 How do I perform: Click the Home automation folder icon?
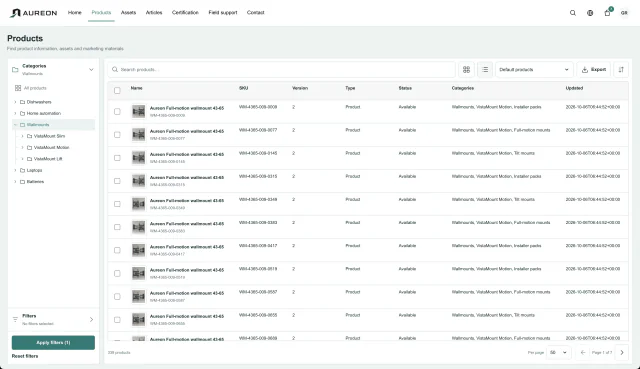coord(22,113)
